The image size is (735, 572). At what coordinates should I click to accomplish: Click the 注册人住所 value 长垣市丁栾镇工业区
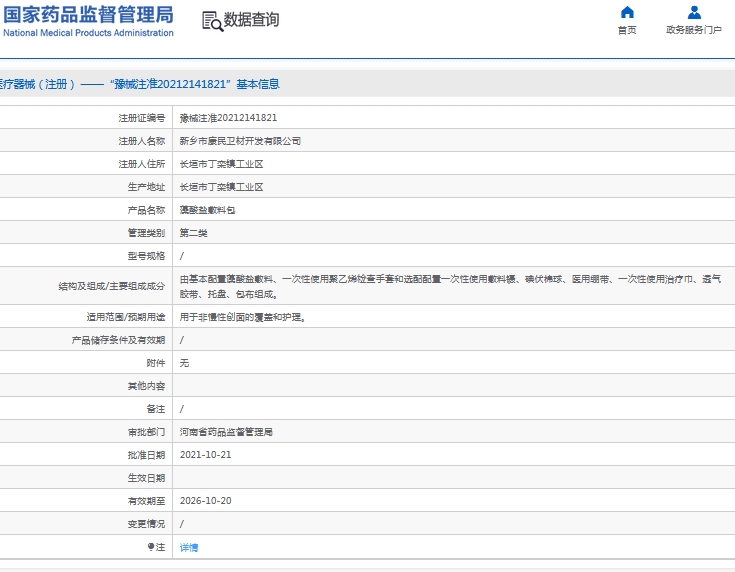coord(221,164)
